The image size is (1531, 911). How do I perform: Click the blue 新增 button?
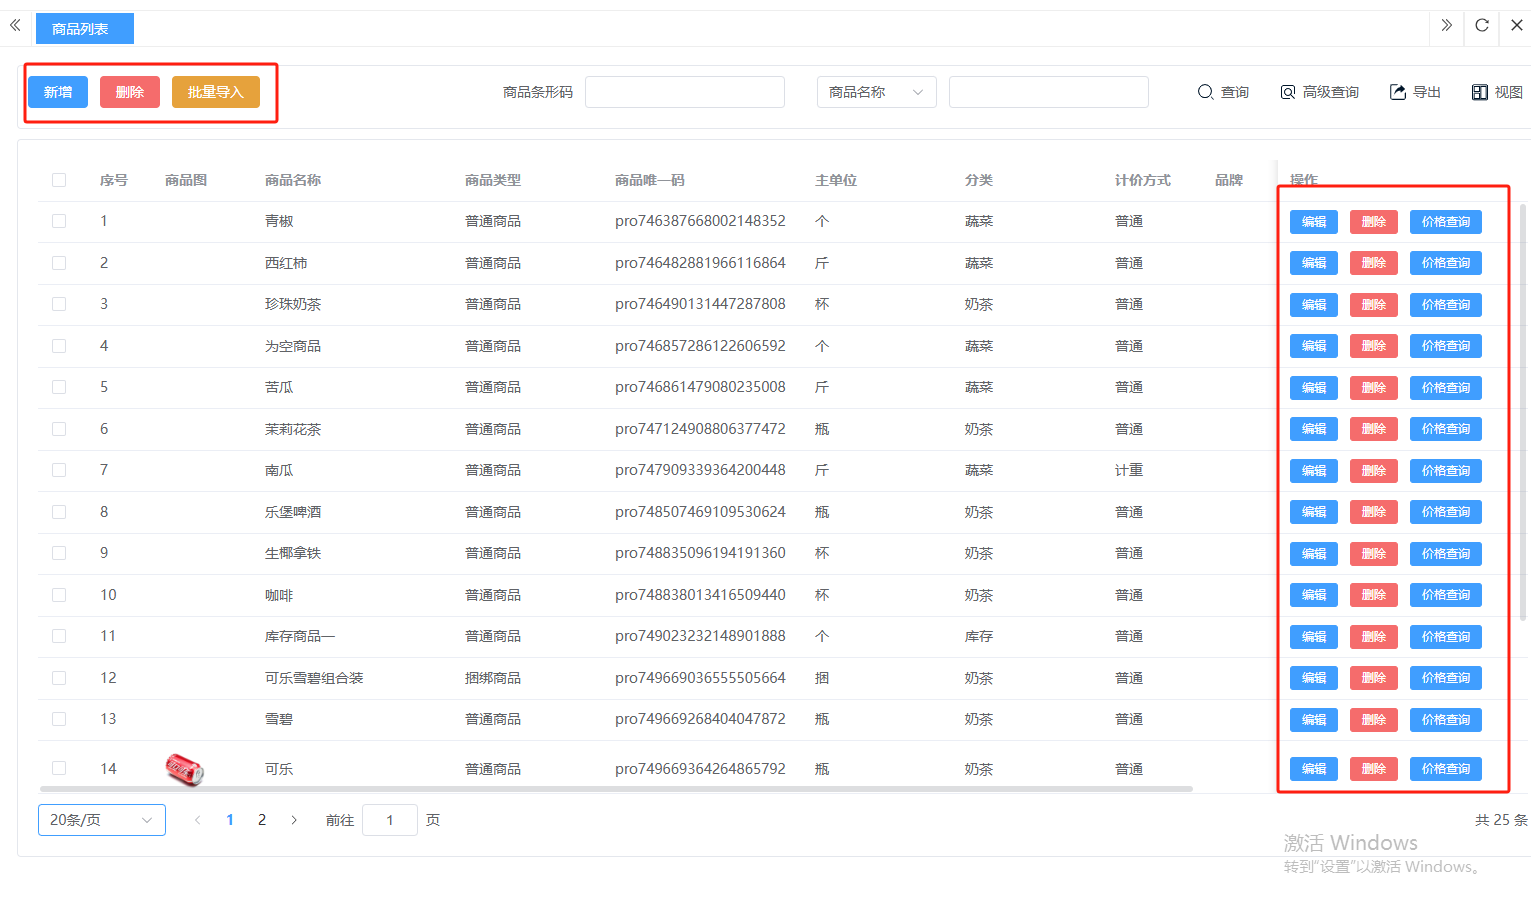click(58, 92)
